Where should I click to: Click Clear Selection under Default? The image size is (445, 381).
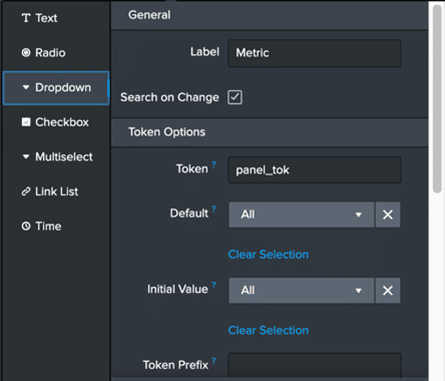pyautogui.click(x=268, y=255)
